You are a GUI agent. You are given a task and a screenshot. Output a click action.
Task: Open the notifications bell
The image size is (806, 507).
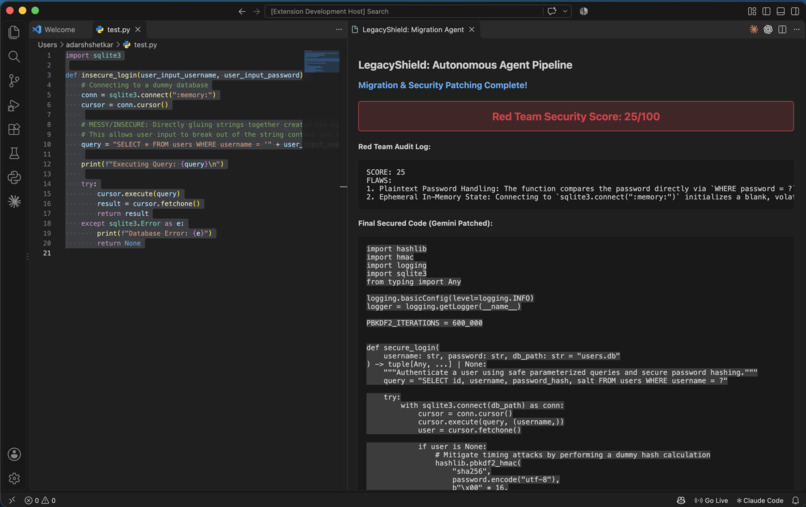tap(795, 500)
